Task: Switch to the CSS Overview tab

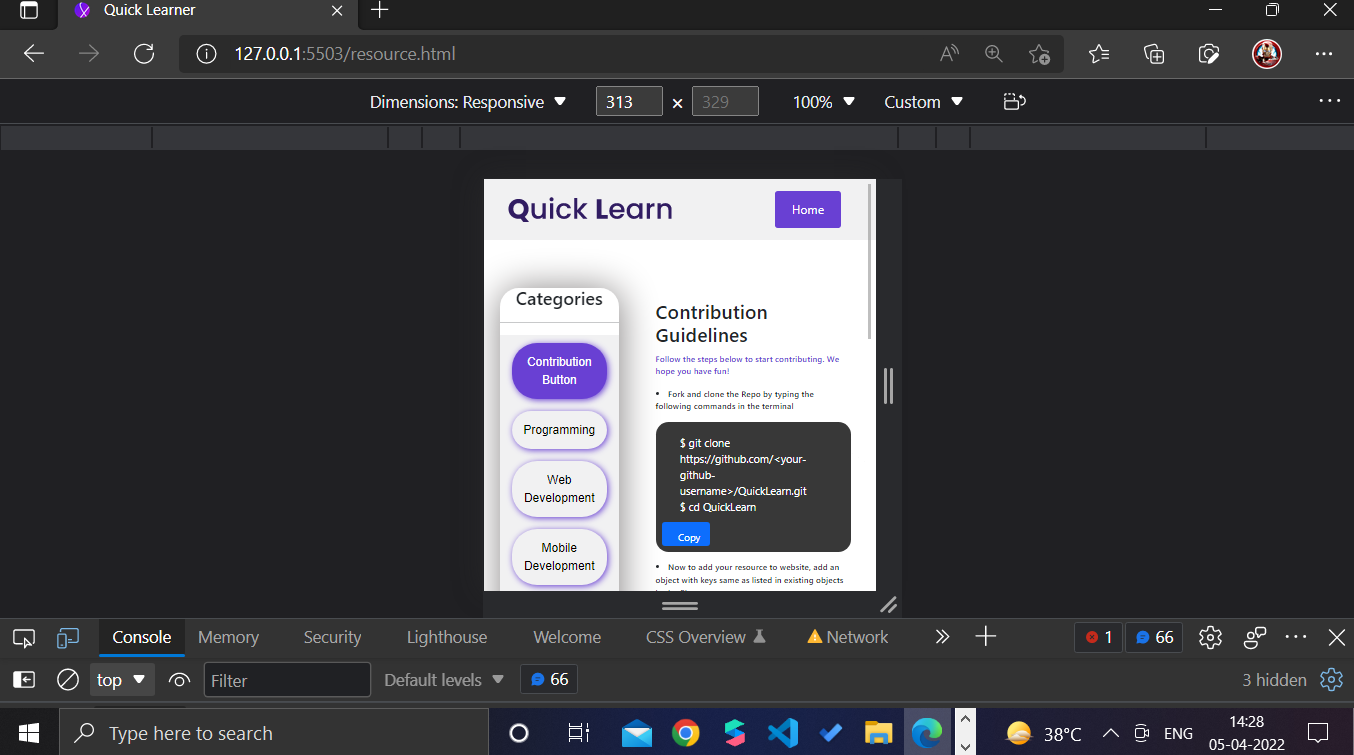Action: coord(706,637)
